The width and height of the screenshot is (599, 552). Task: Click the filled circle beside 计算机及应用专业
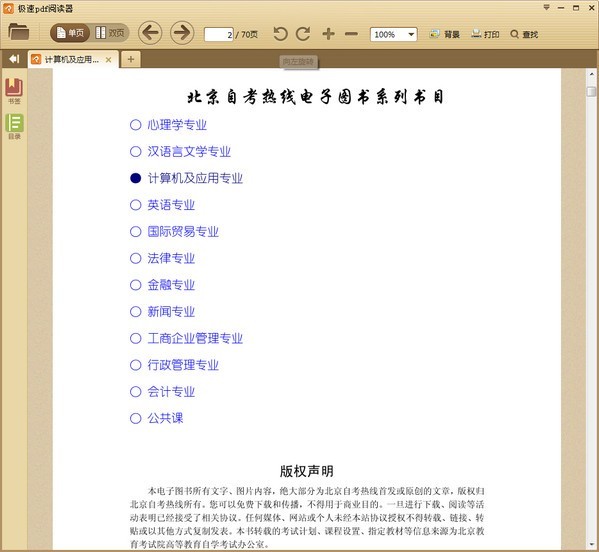click(x=136, y=178)
